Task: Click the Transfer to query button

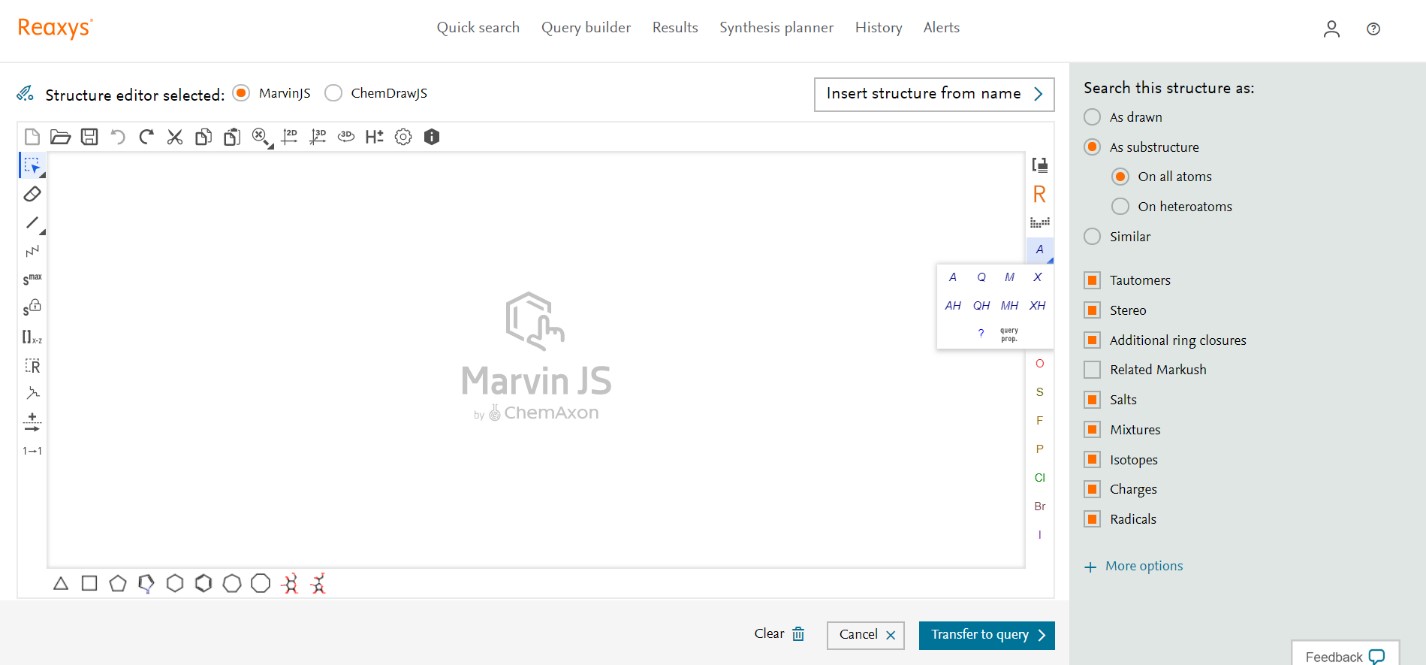Action: click(986, 635)
